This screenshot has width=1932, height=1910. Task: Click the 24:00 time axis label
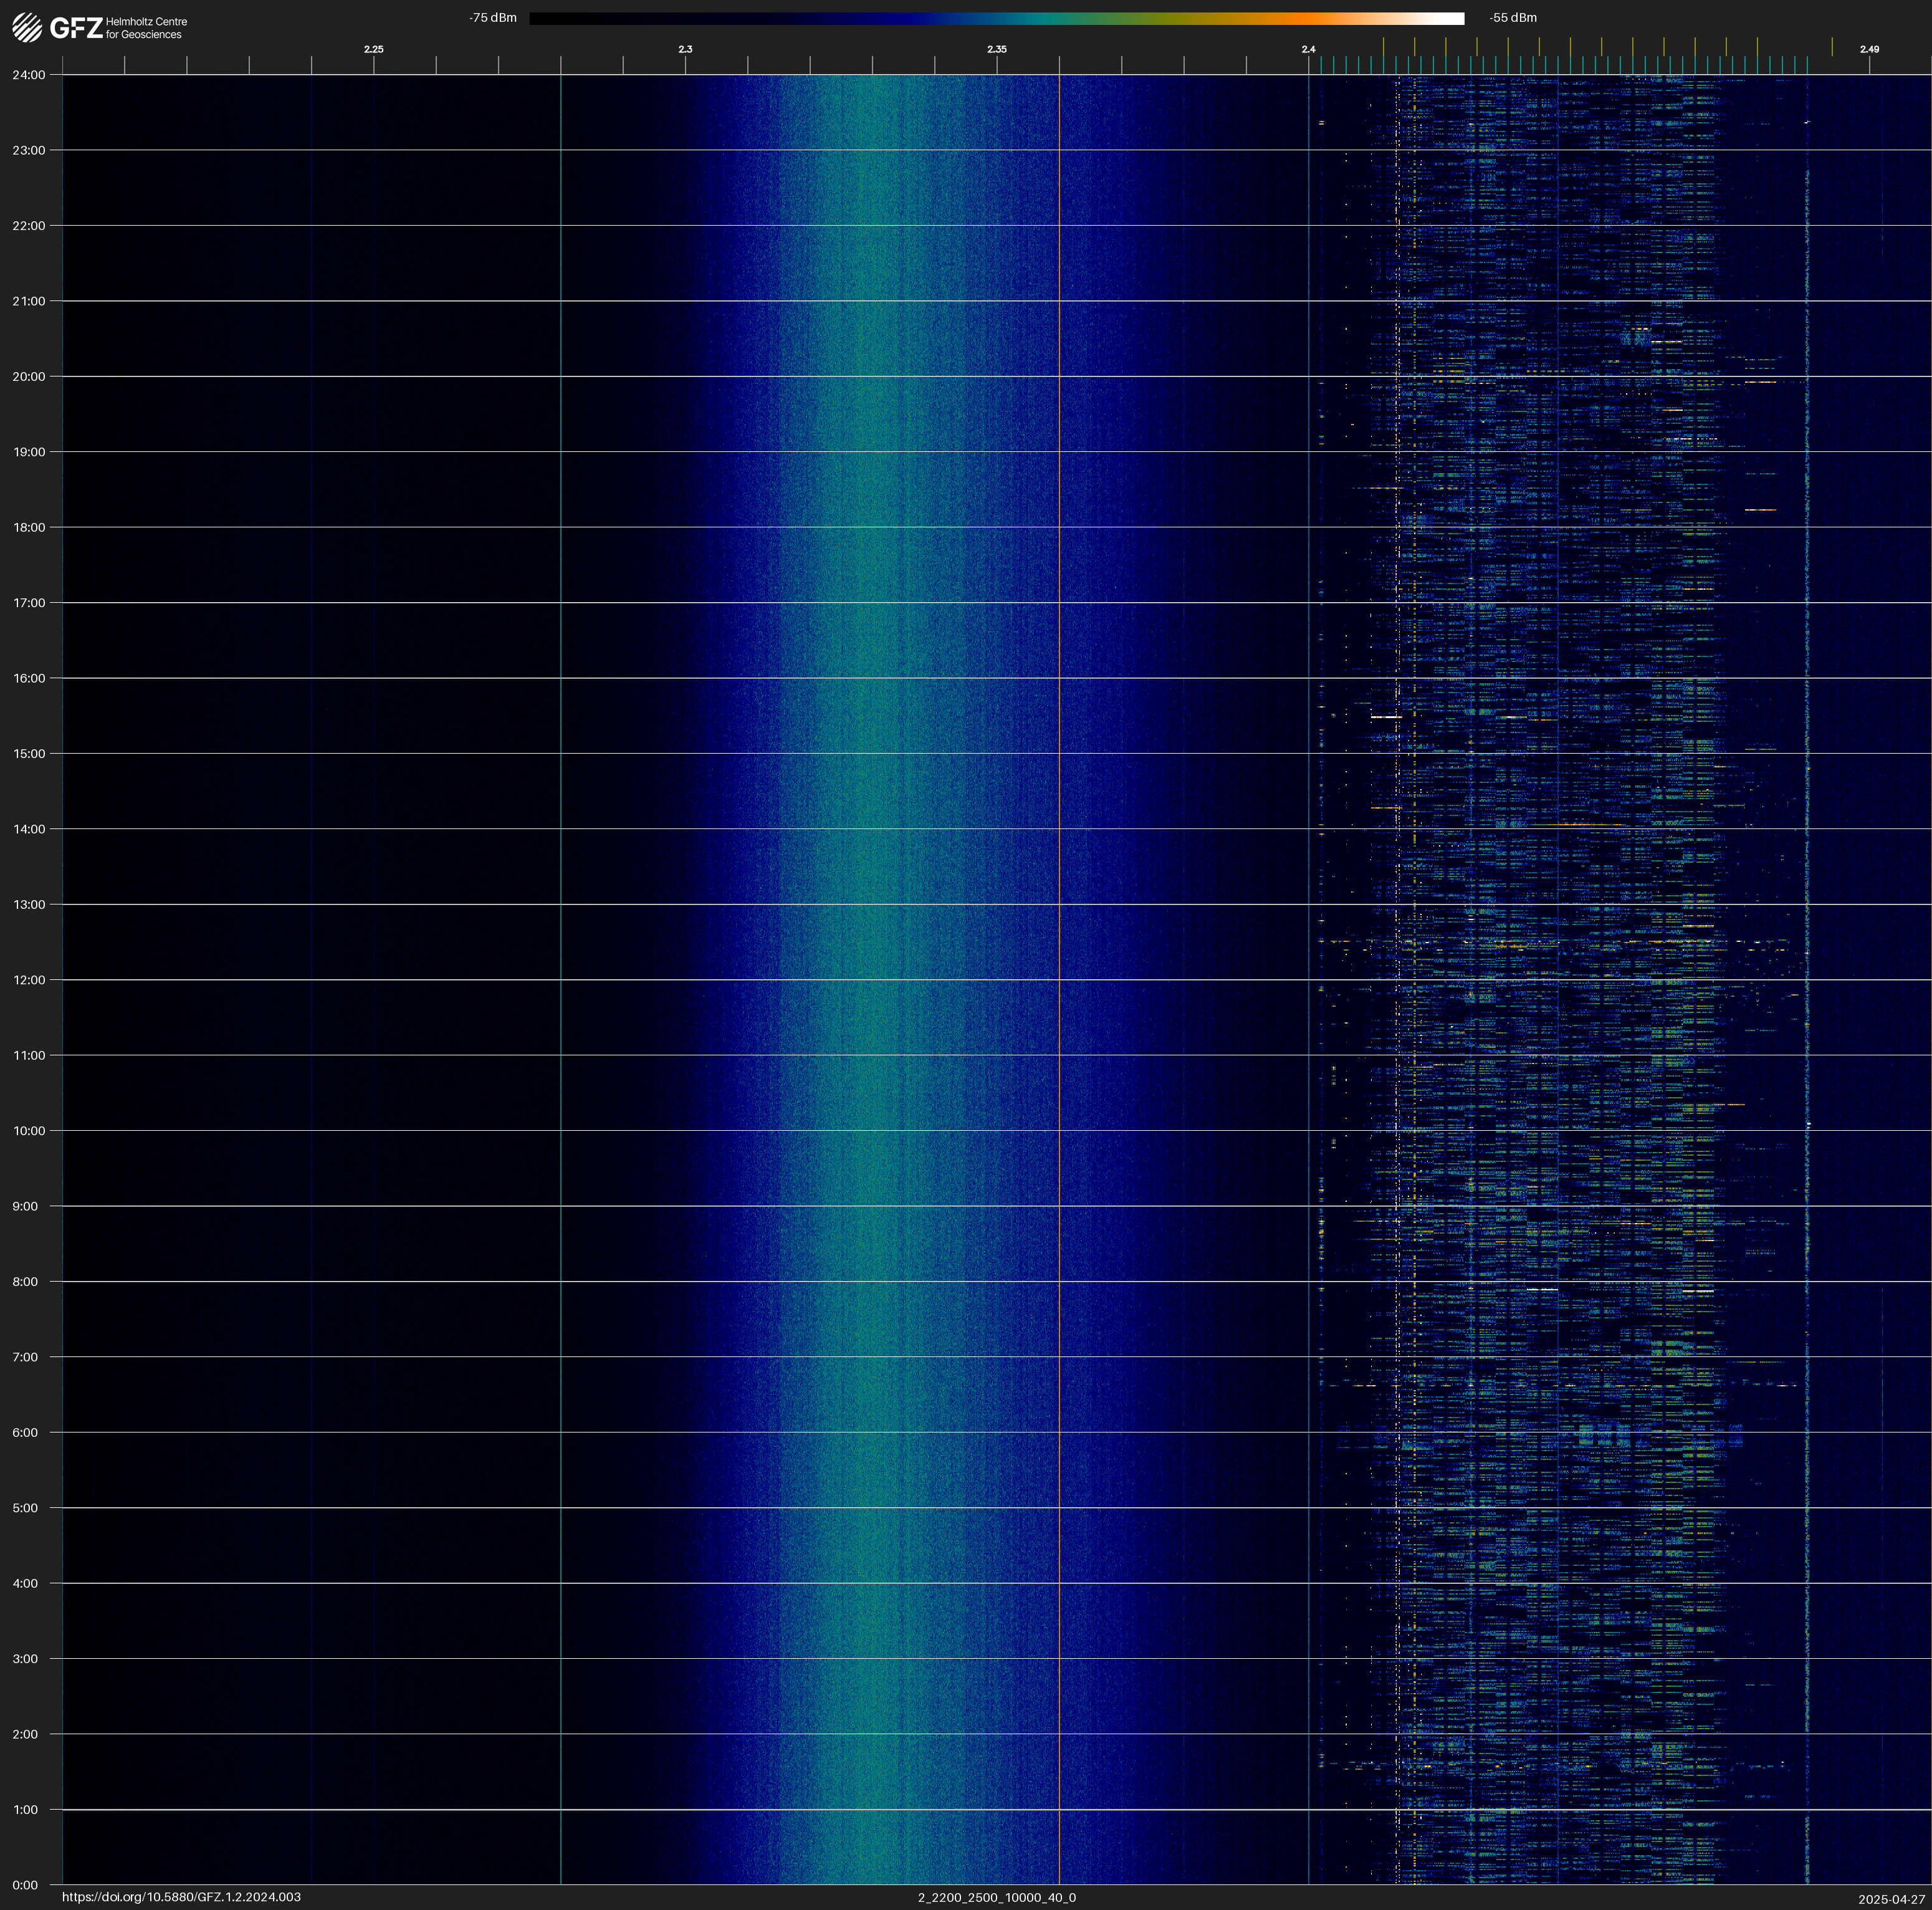(x=29, y=75)
